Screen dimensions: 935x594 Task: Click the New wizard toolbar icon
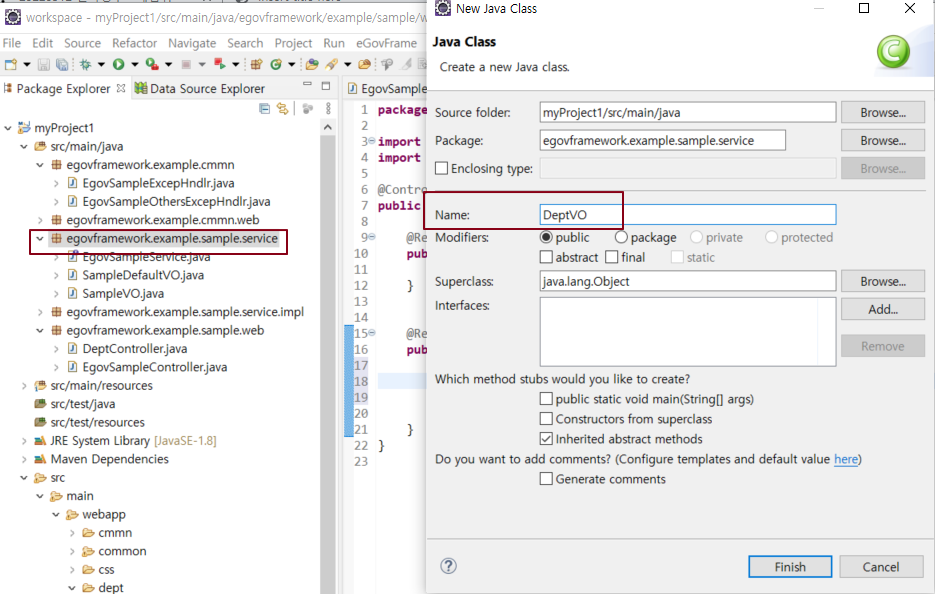pos(11,64)
